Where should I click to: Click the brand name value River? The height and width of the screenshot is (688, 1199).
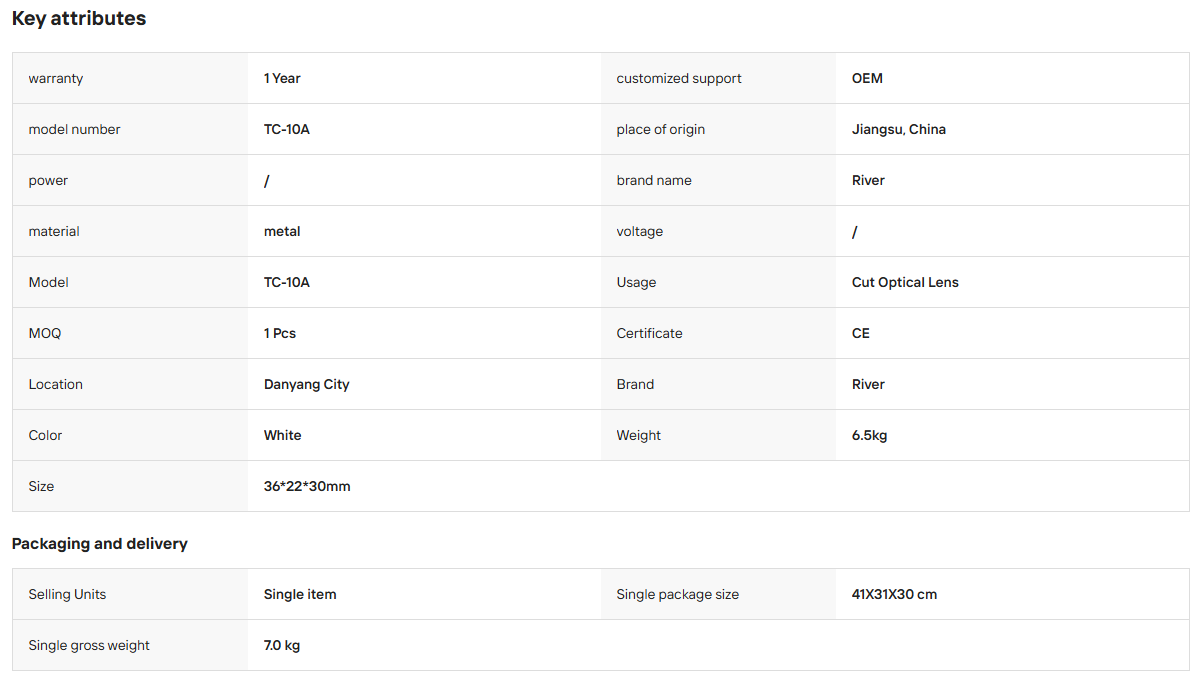click(868, 180)
